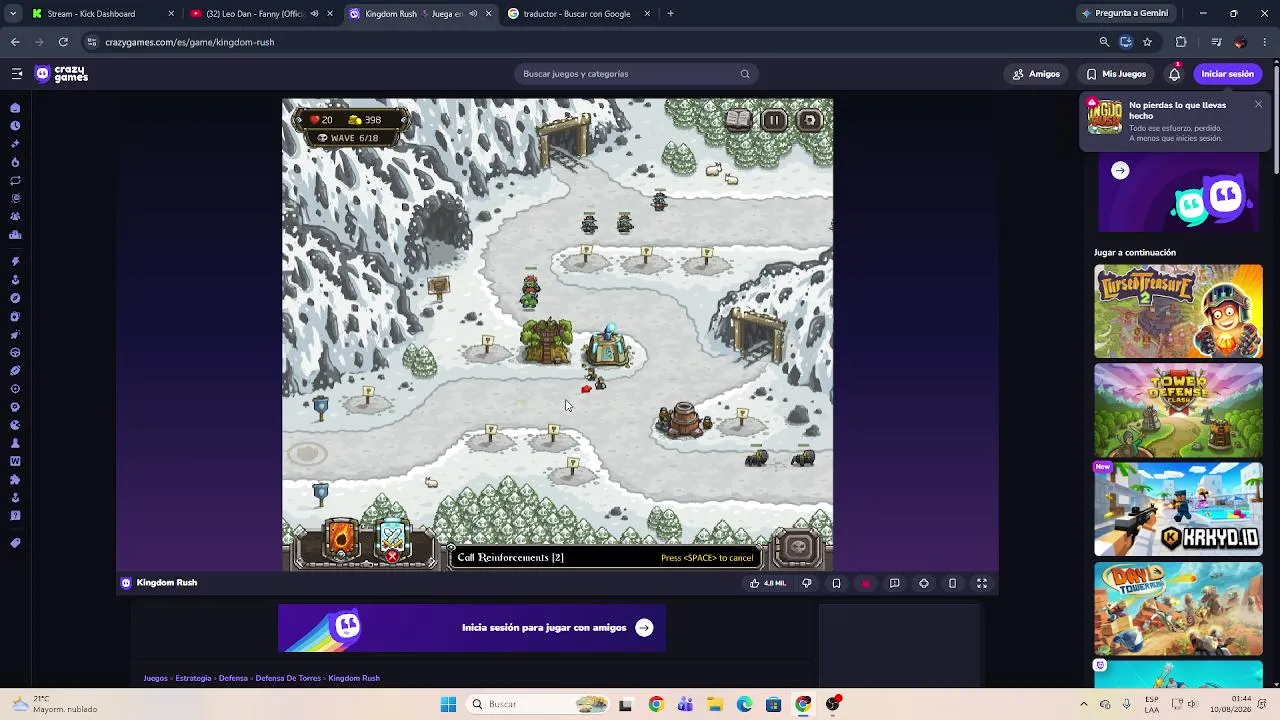This screenshot has height=720, width=1280.
Task: Open the notifications bell
Action: pyautogui.click(x=1175, y=74)
